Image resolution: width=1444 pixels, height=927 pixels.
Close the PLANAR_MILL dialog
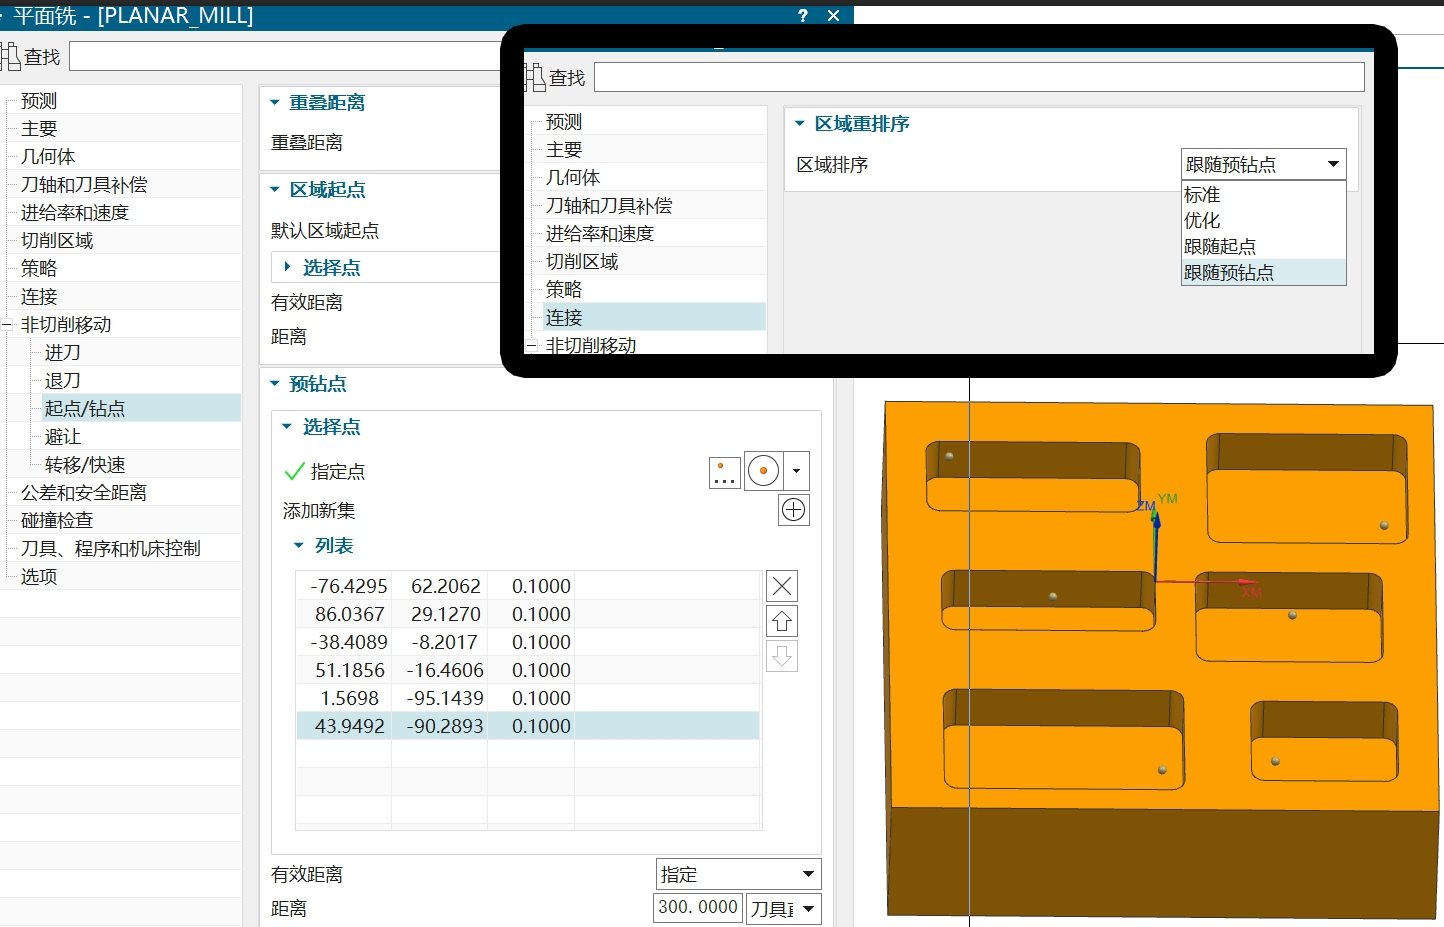(833, 16)
